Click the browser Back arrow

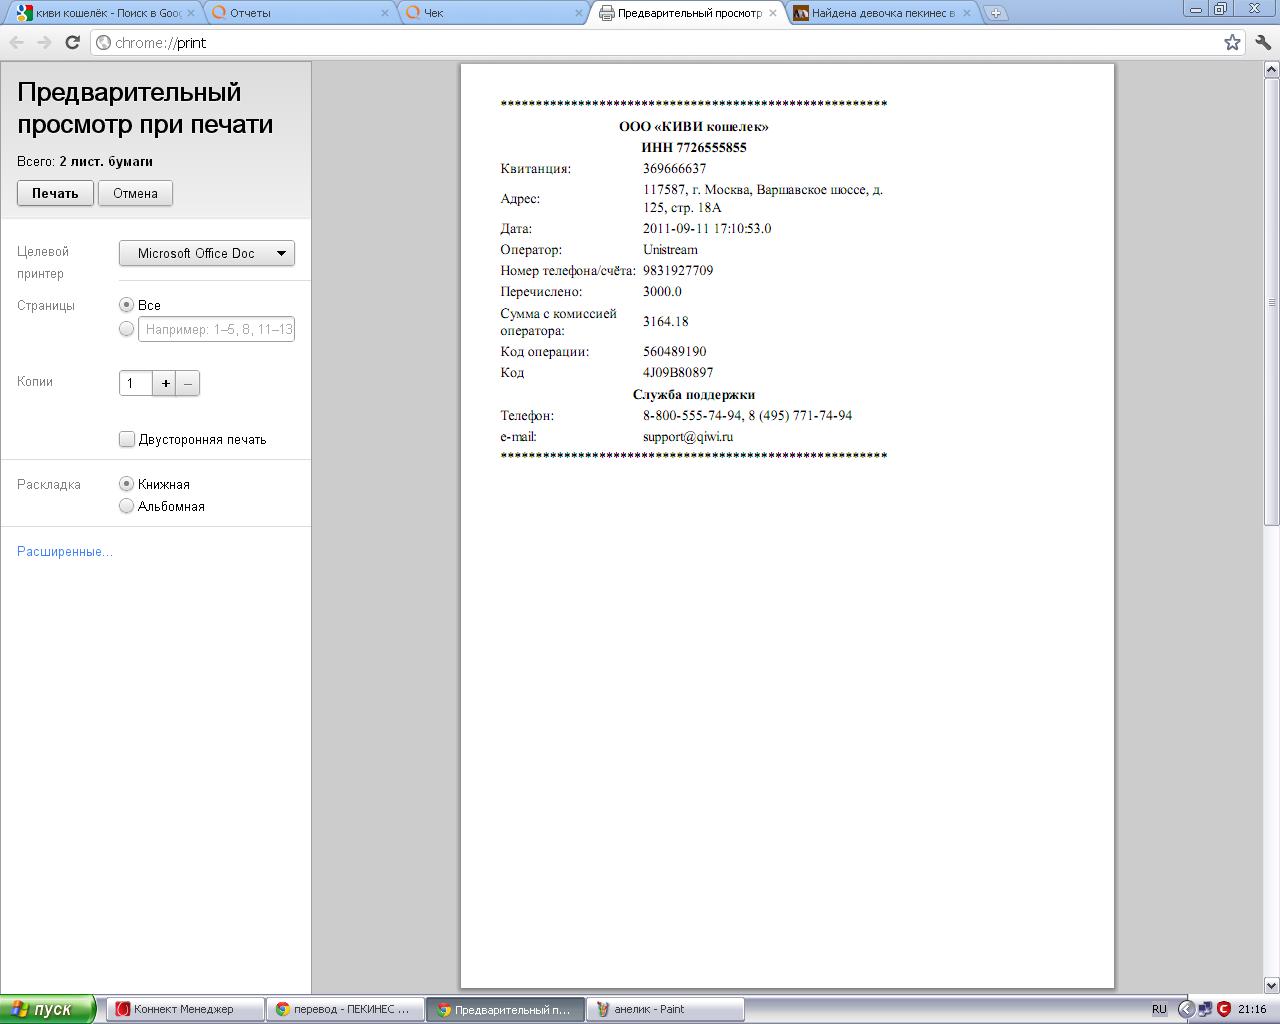coord(16,42)
